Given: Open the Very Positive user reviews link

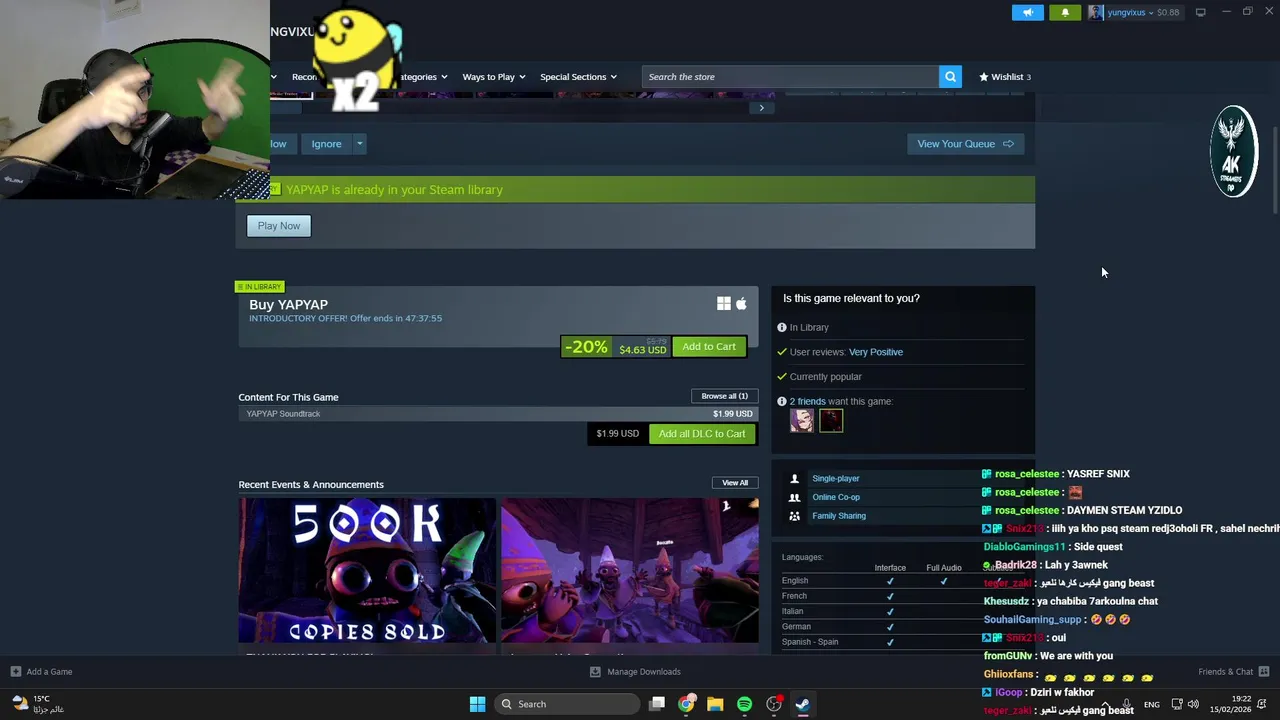Looking at the screenshot, I should pyautogui.click(x=875, y=352).
